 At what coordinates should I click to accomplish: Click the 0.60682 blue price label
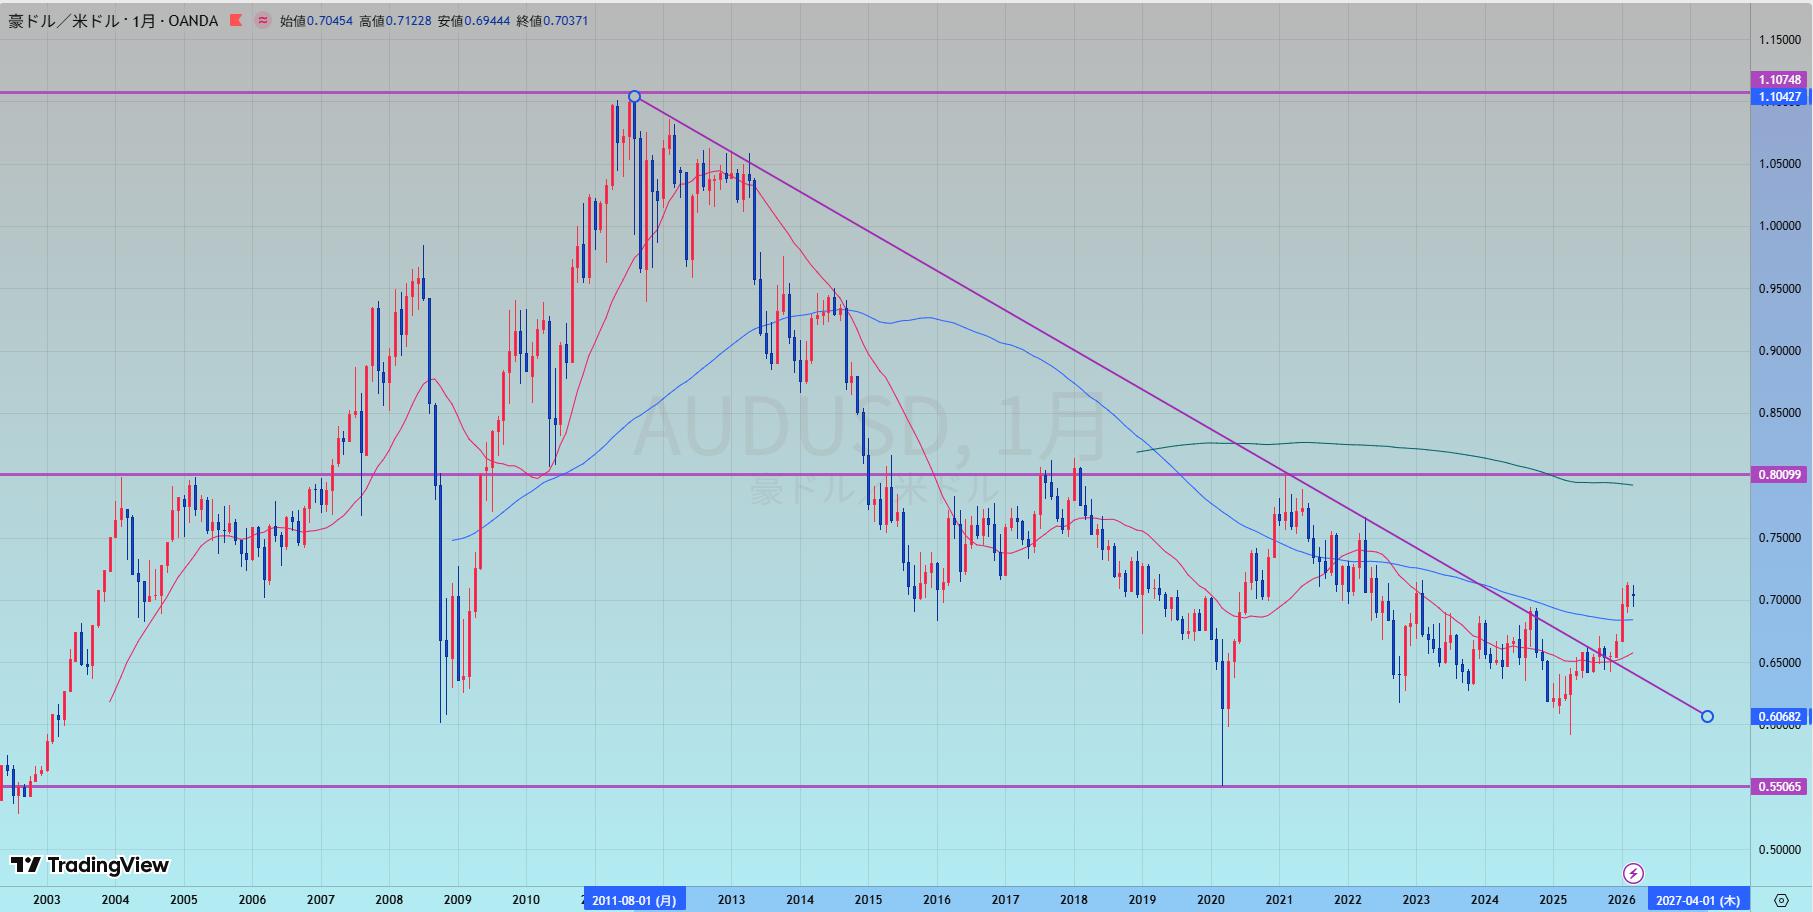tap(1779, 717)
